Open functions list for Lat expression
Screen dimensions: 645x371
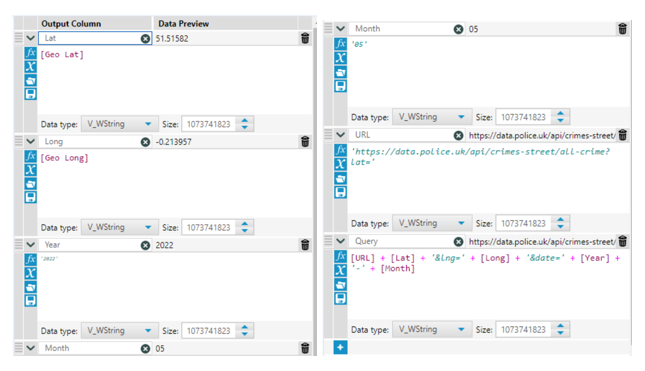[30, 53]
